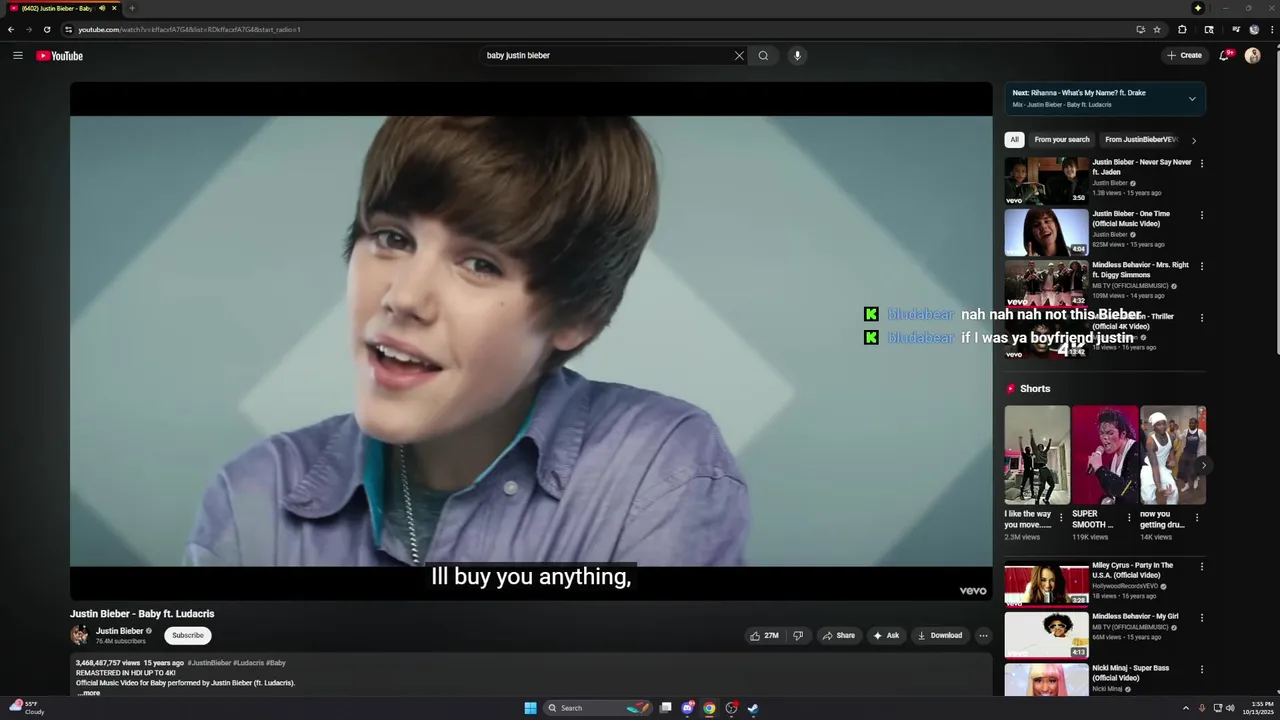Open options for Mrs. Right video
The width and height of the screenshot is (1280, 720).
pyautogui.click(x=1201, y=266)
